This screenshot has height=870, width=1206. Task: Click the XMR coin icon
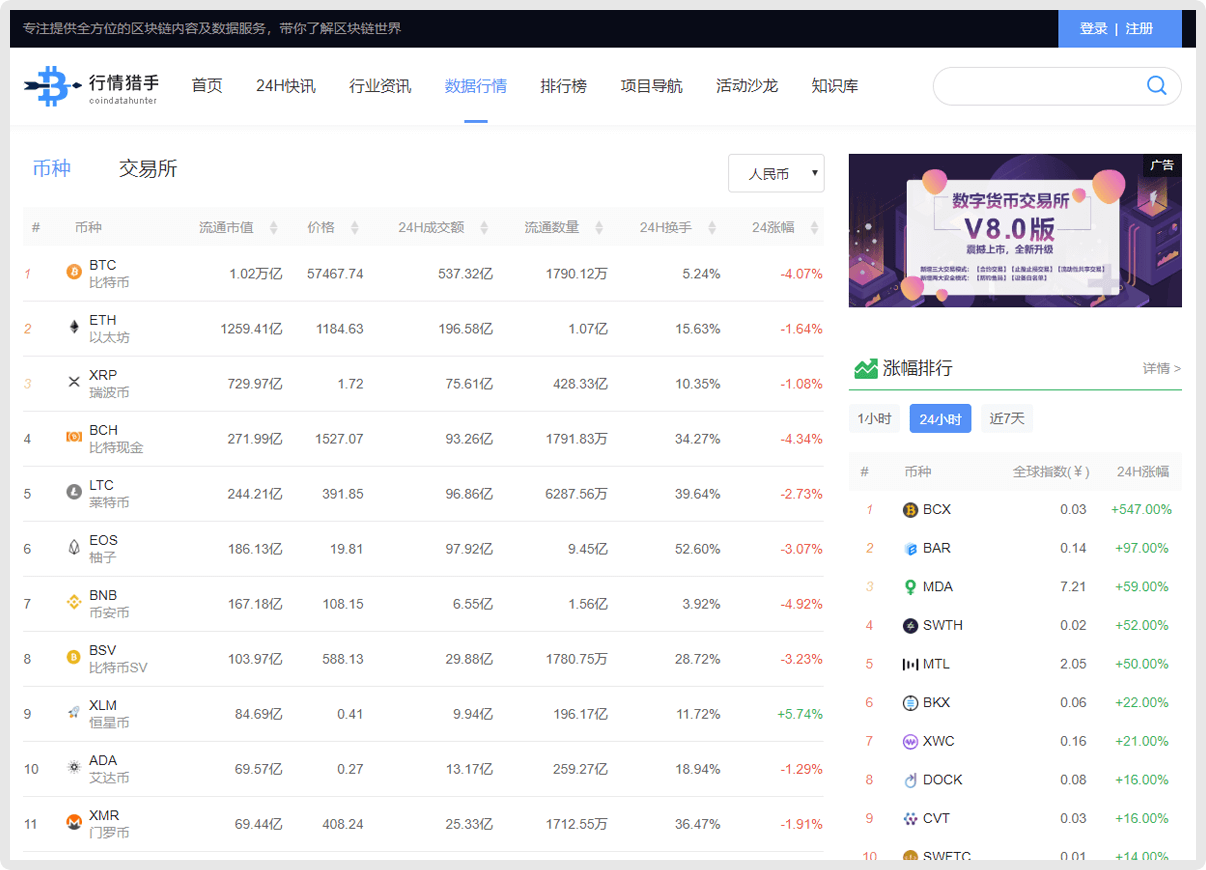click(73, 823)
